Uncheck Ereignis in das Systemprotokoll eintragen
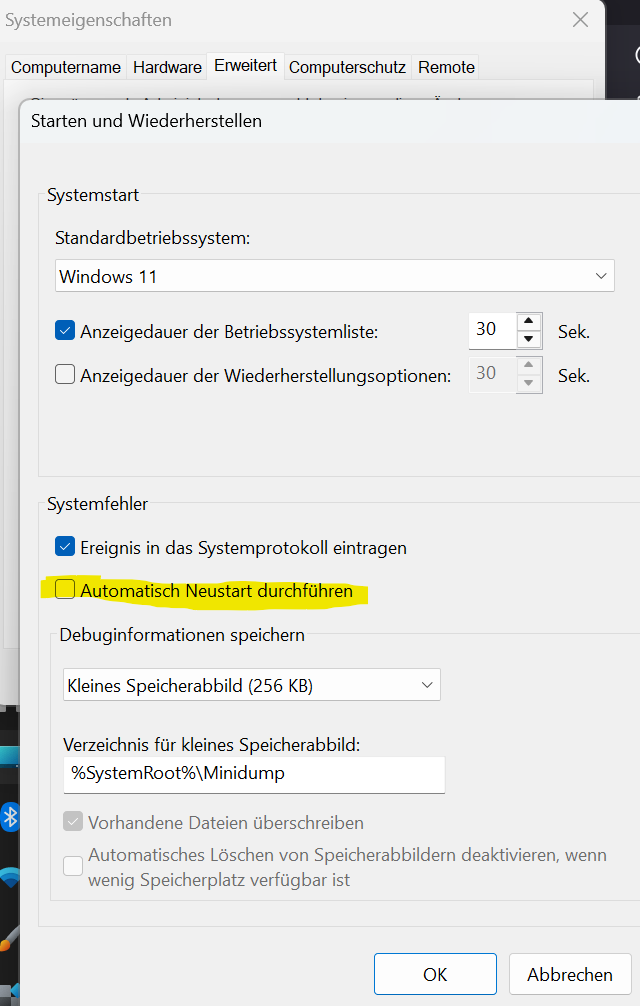The image size is (640, 1006). pos(66,547)
